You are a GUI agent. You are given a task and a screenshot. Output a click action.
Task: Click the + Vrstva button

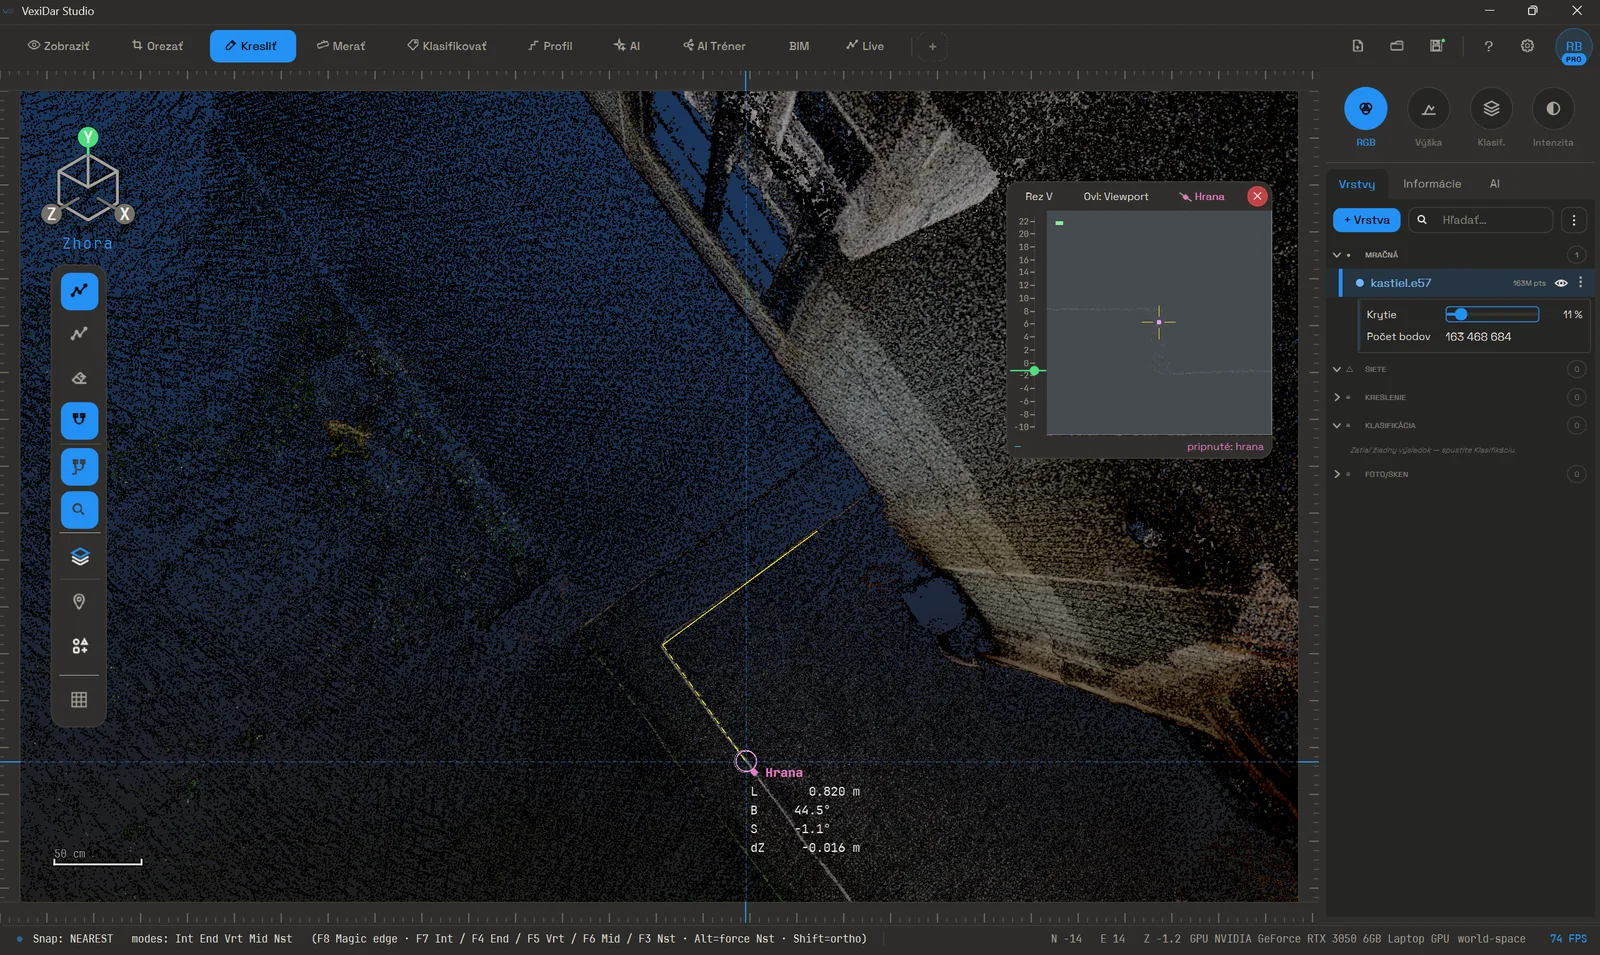click(x=1366, y=220)
